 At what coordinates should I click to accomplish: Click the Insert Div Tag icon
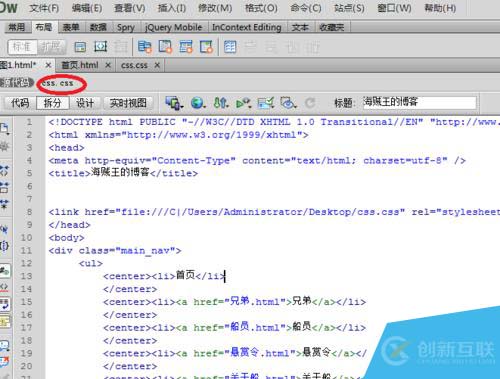80,47
